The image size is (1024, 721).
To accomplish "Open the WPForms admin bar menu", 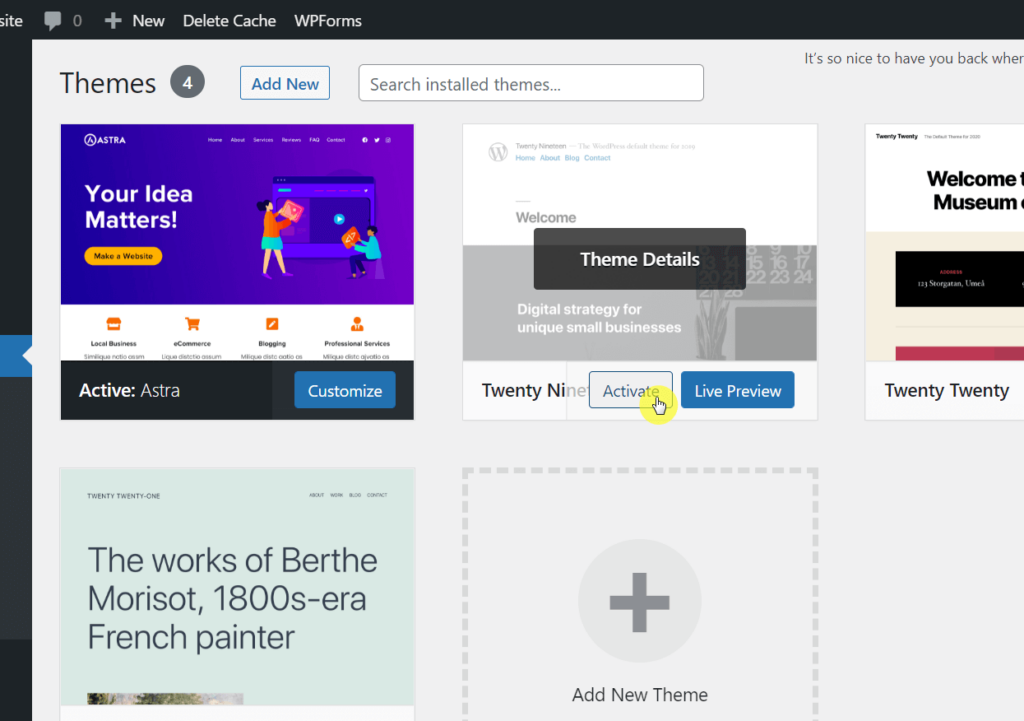I will (328, 21).
